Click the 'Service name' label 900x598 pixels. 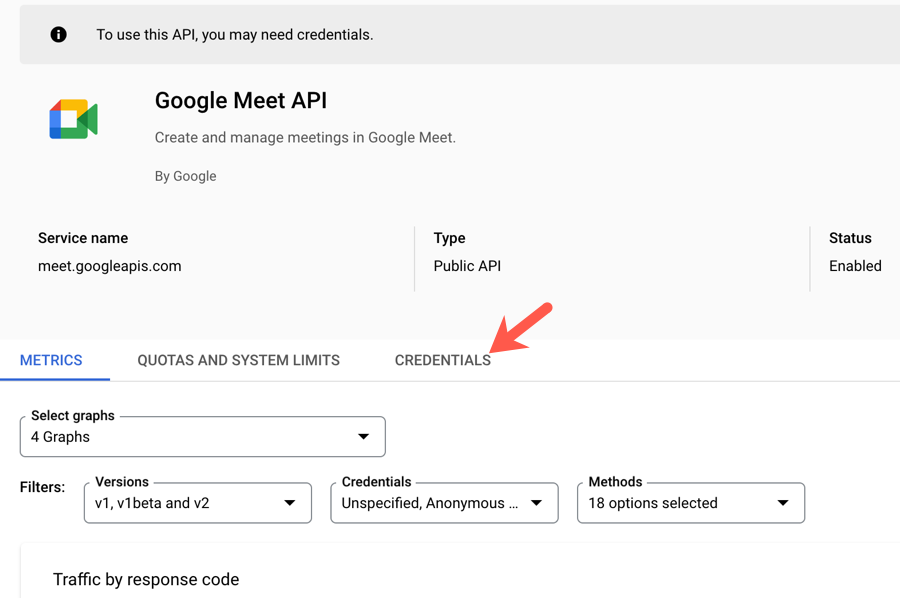click(83, 238)
